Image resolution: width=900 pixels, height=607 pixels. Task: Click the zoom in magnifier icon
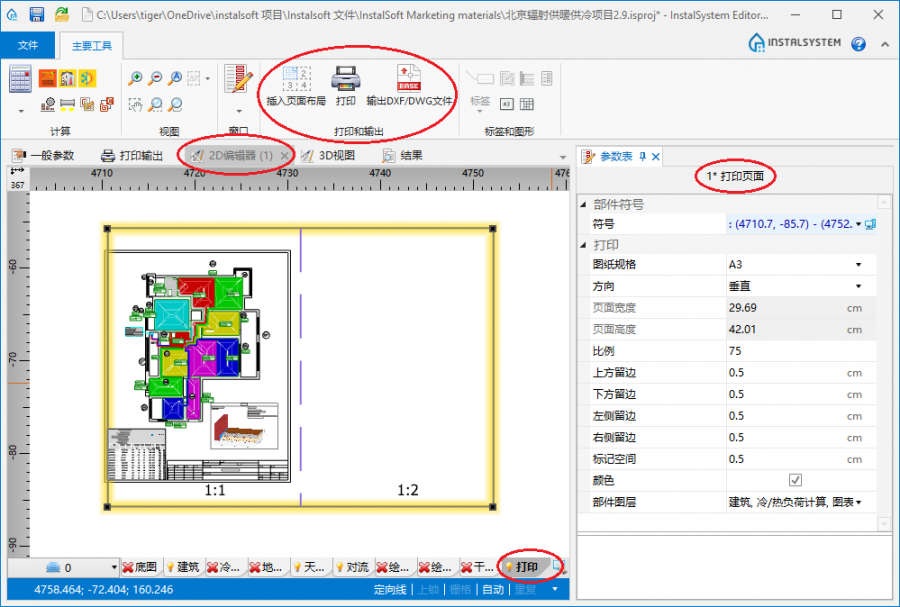tap(136, 78)
